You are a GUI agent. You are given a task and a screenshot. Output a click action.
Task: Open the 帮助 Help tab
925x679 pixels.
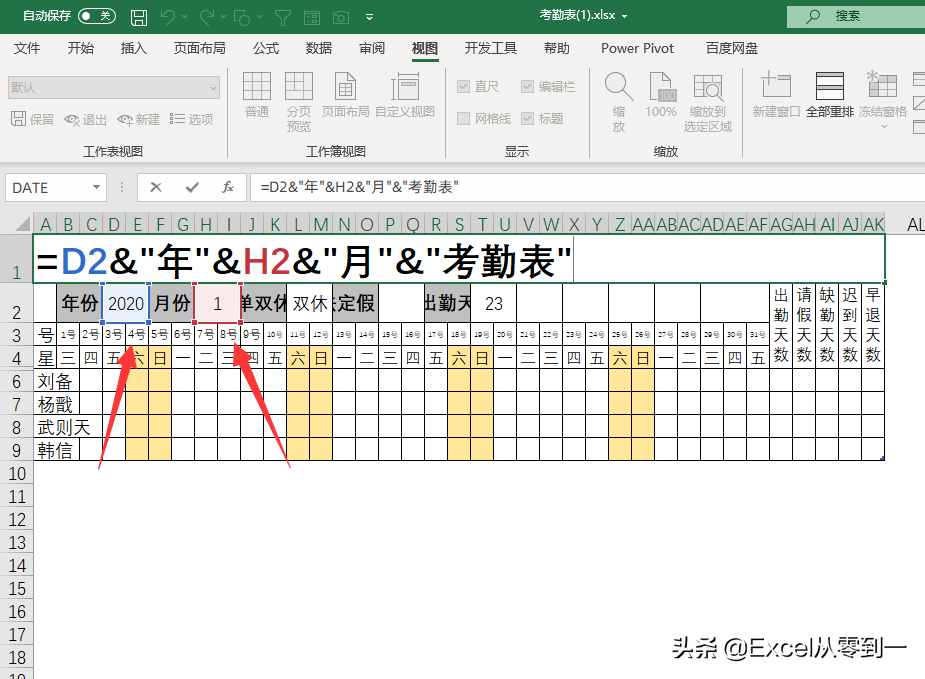point(556,48)
